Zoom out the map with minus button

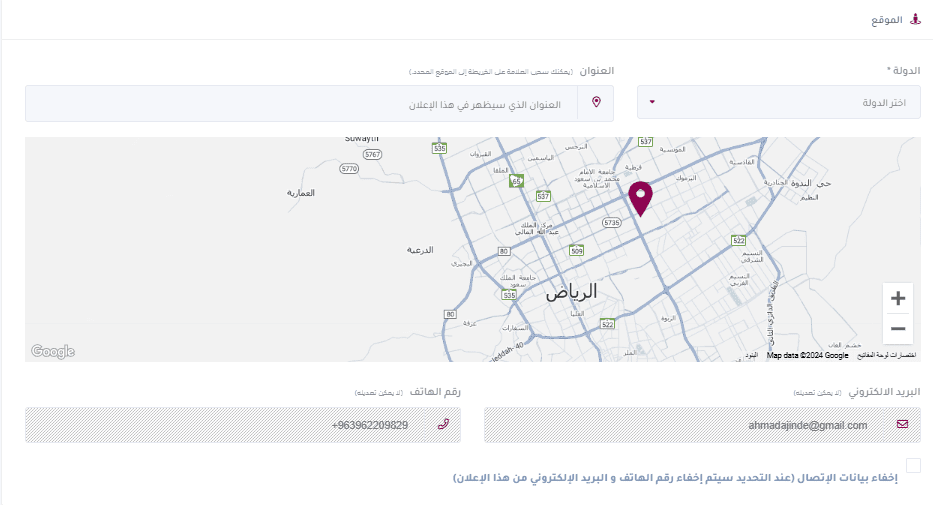[898, 329]
